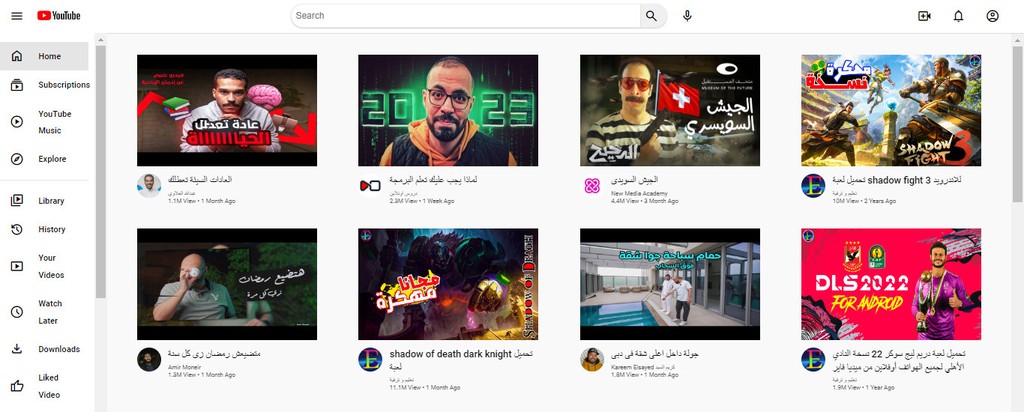Open title shadow of death dark knight

(x=461, y=360)
